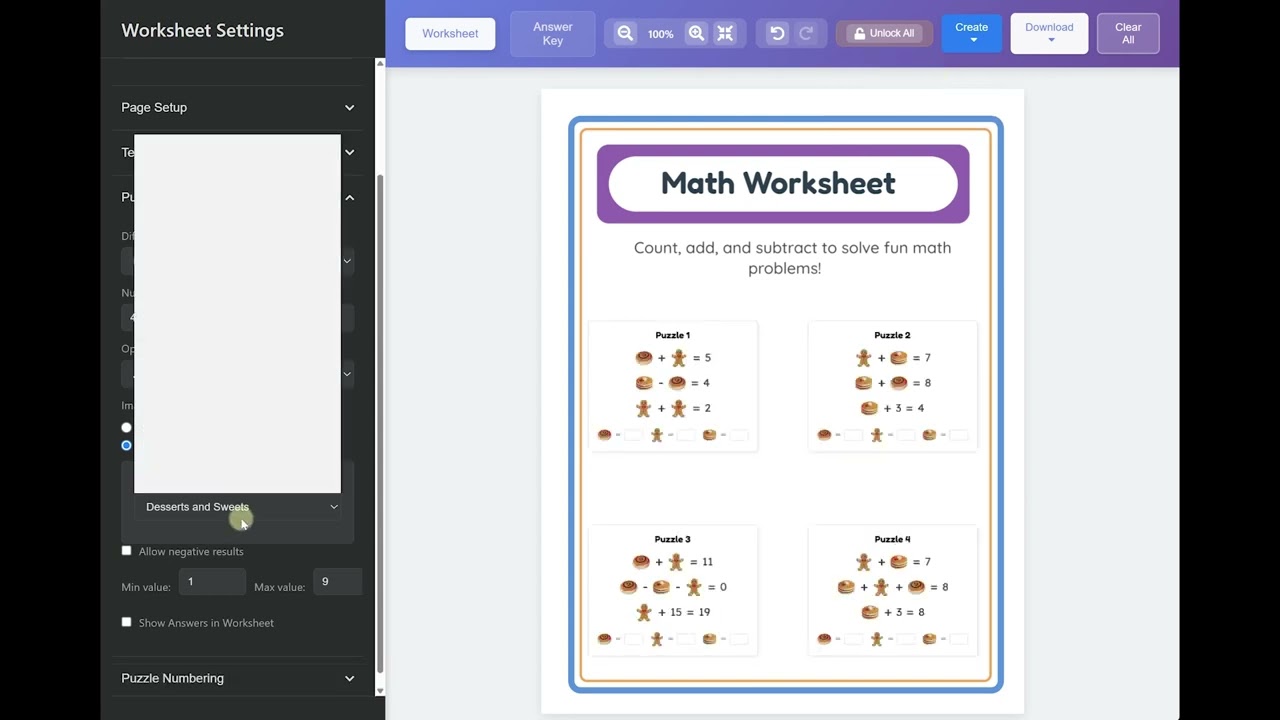Image resolution: width=1280 pixels, height=720 pixels.
Task: Click the fit-to-screen arrows icon
Action: (x=726, y=33)
